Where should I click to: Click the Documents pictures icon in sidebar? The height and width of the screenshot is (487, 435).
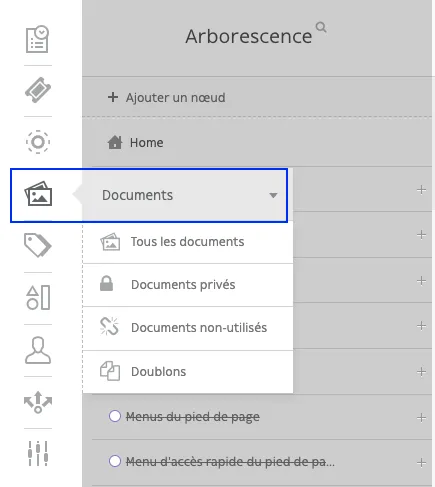click(38, 194)
